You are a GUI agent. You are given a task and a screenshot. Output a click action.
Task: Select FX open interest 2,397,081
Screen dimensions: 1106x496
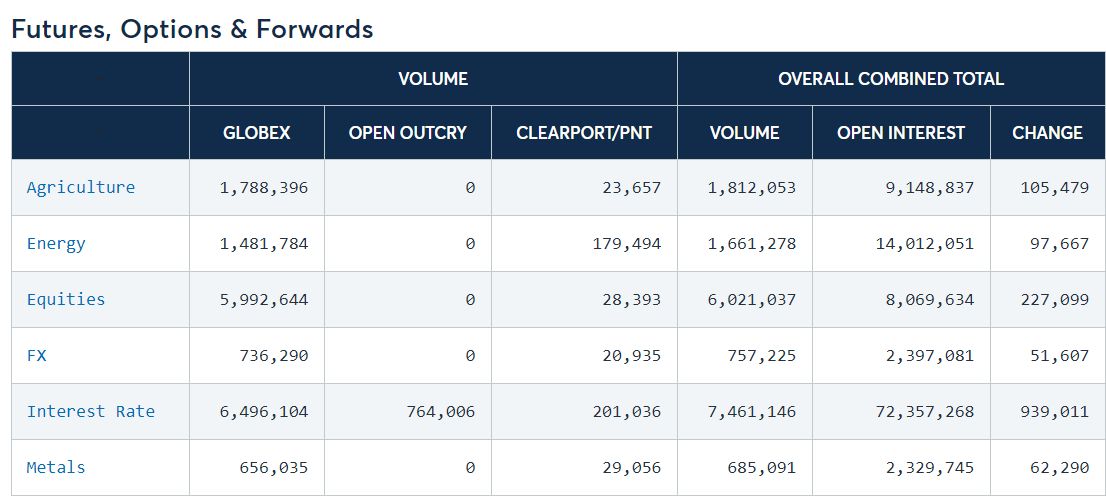(x=929, y=356)
